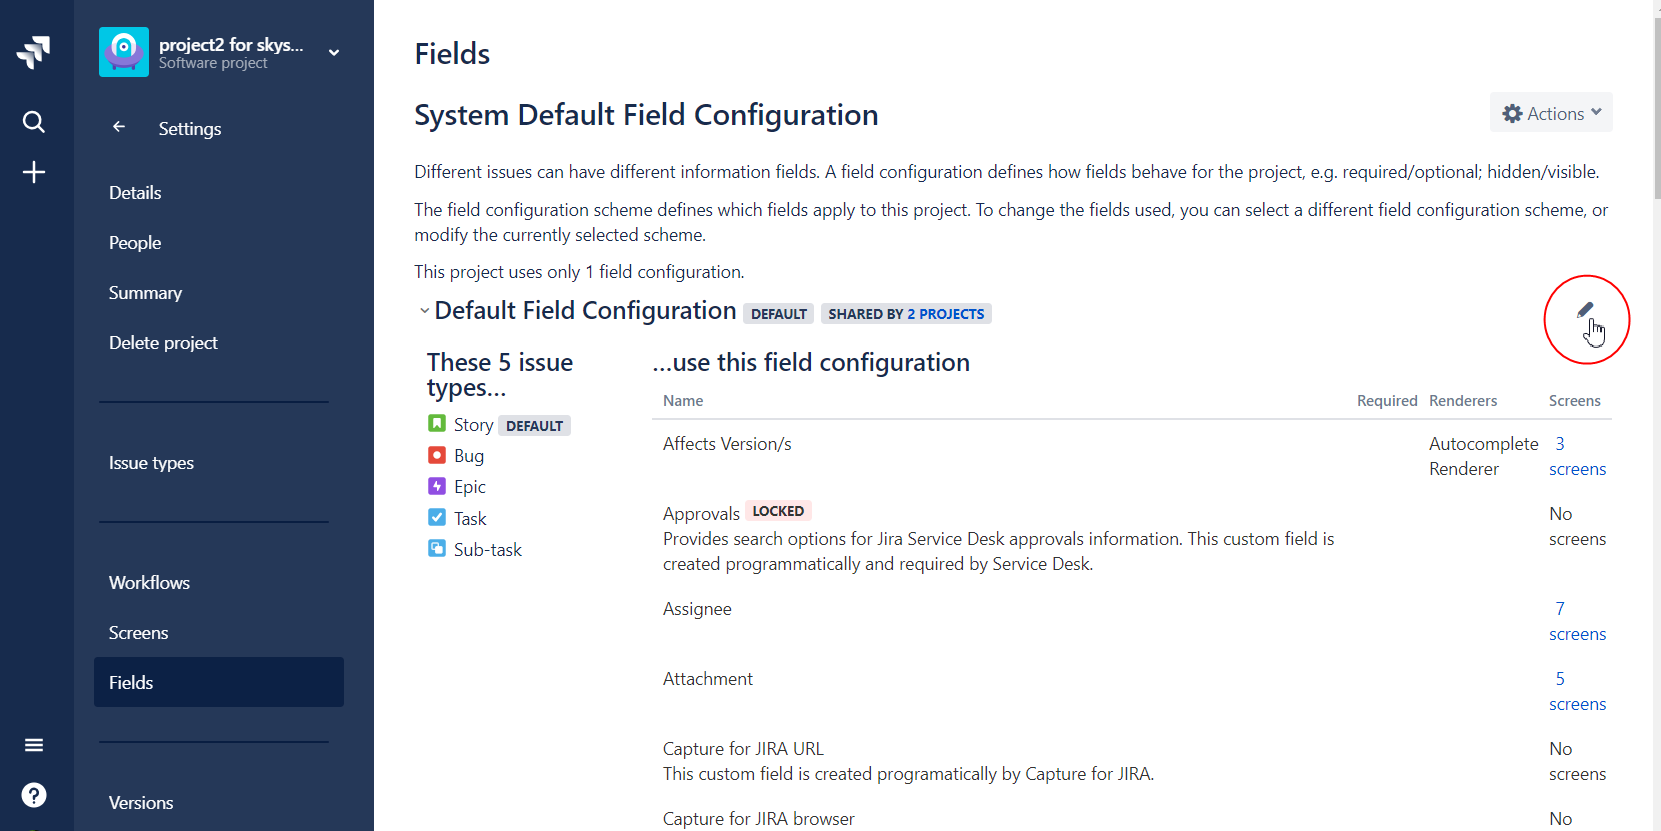Click the SHARED BY 2 PROJECTS badge

[x=906, y=314]
